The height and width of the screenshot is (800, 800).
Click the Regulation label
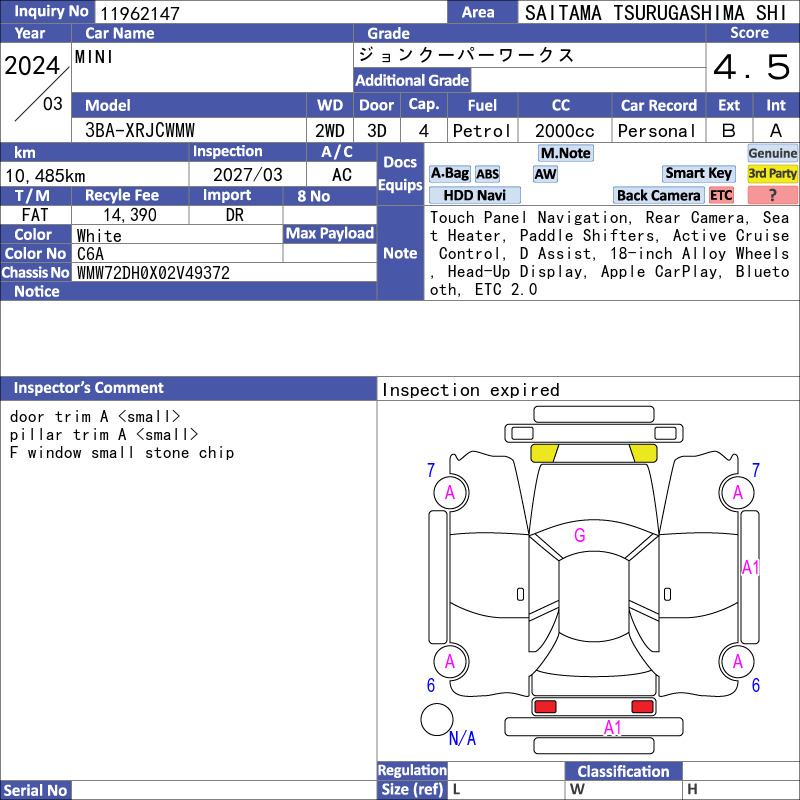coord(412,770)
